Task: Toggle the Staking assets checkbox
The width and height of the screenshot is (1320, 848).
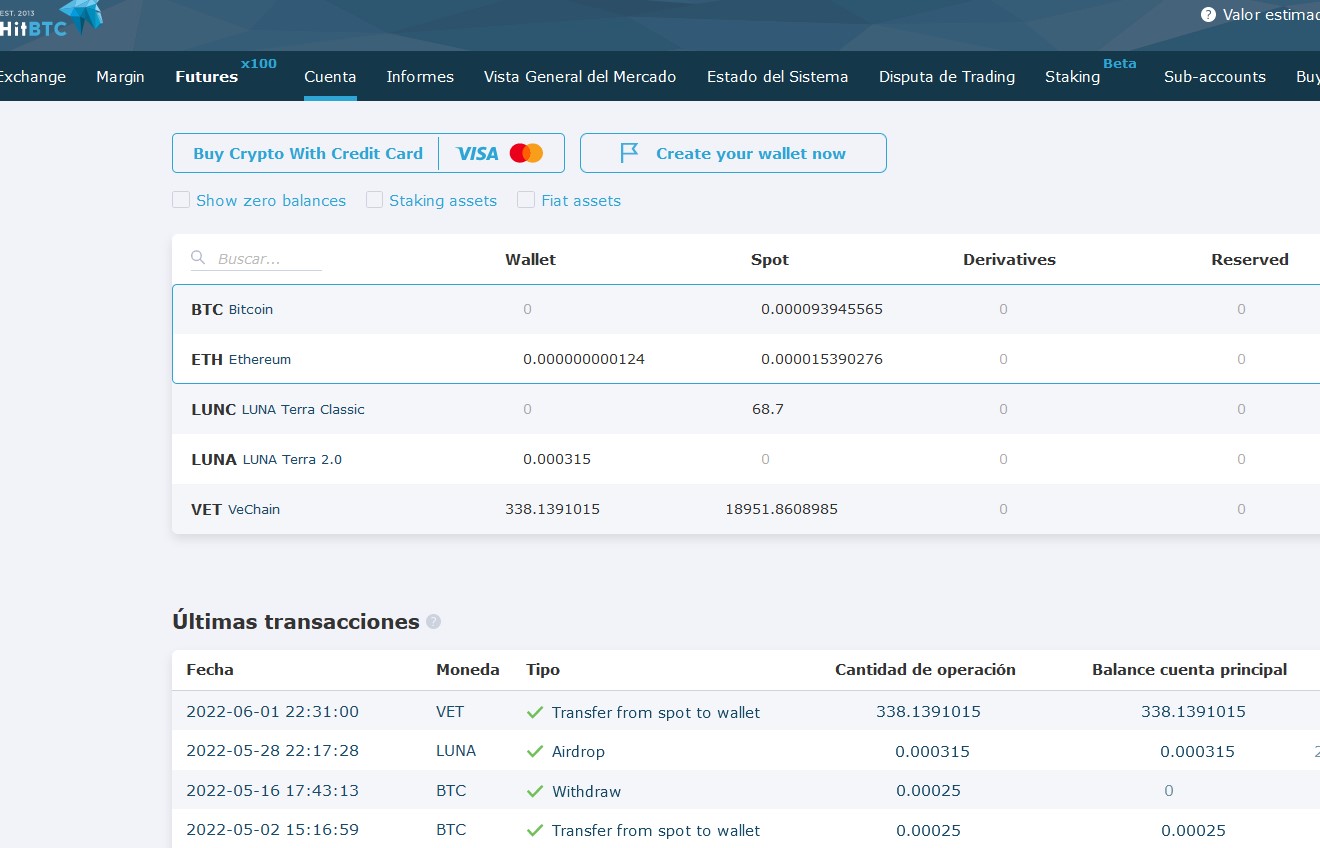Action: click(x=374, y=200)
